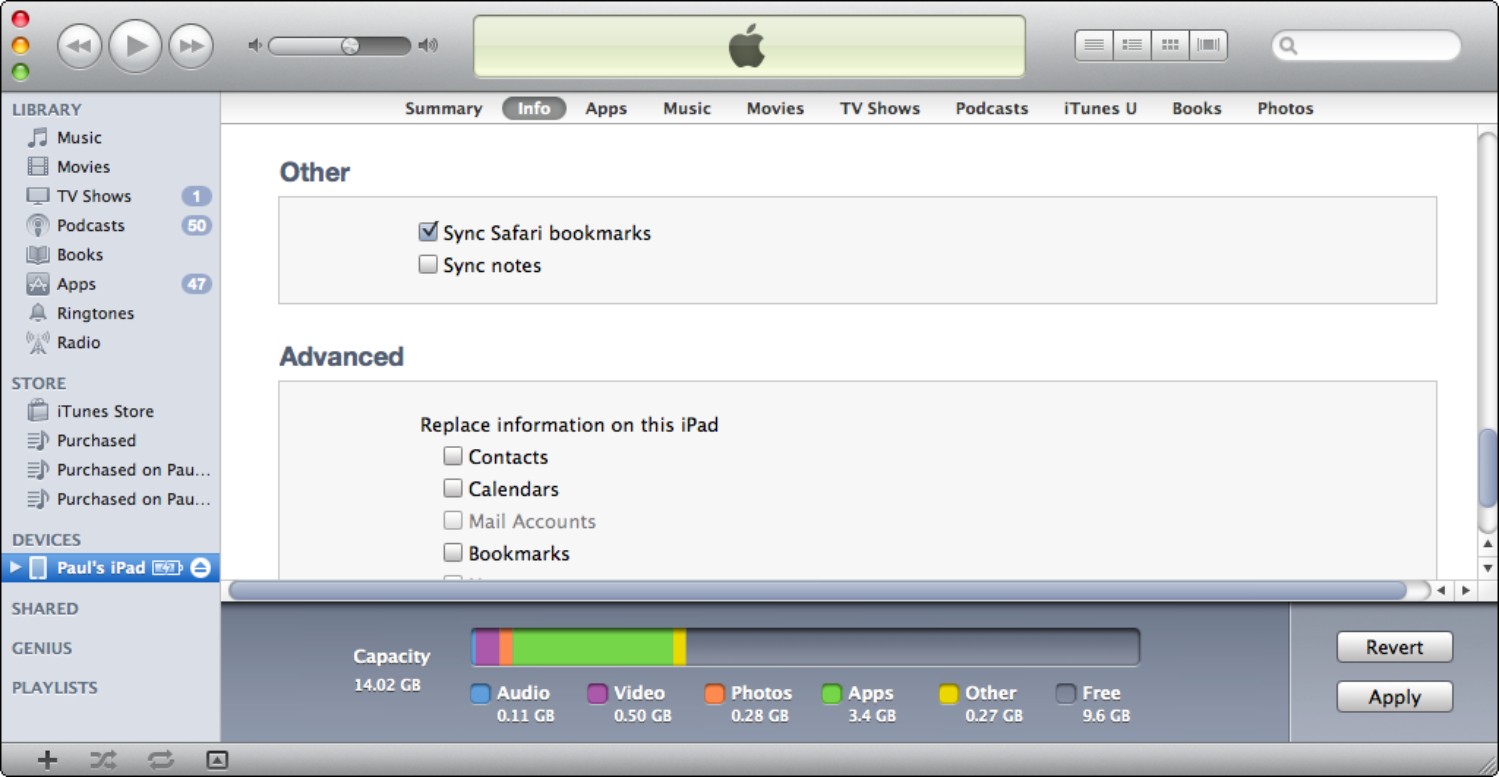Click the green Apps legend swatch
Viewport: 1499px width, 777px height.
pos(831,693)
